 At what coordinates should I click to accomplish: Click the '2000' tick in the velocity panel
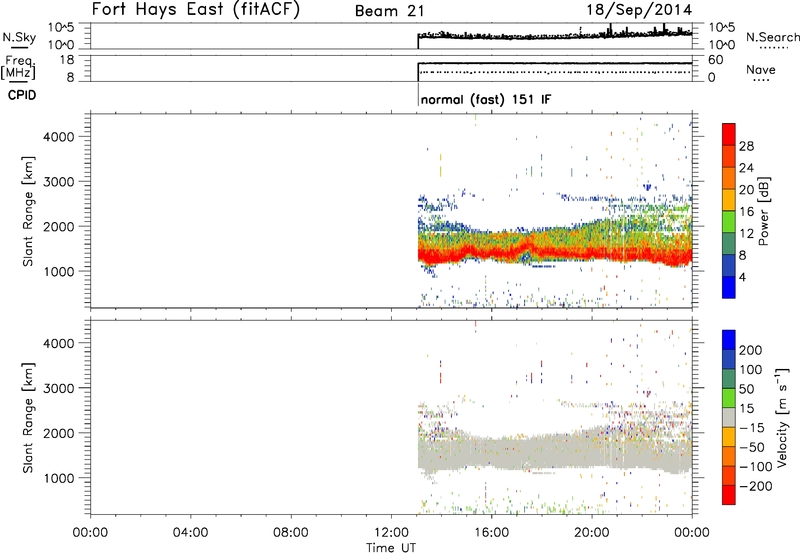58,433
